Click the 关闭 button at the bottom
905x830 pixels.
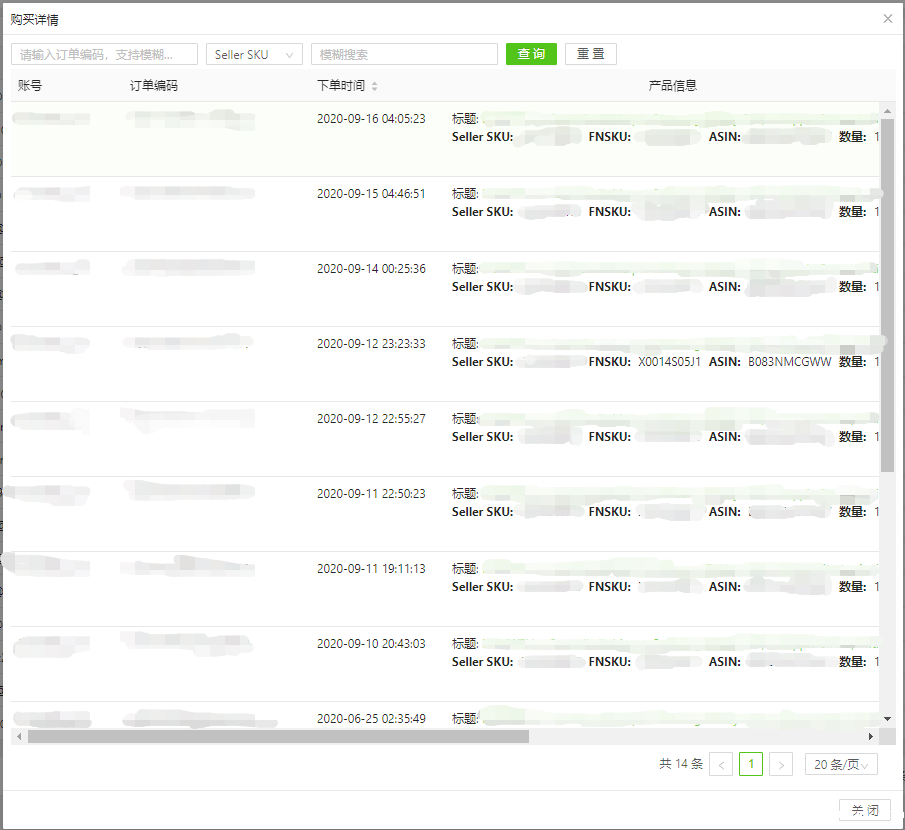coord(864,810)
